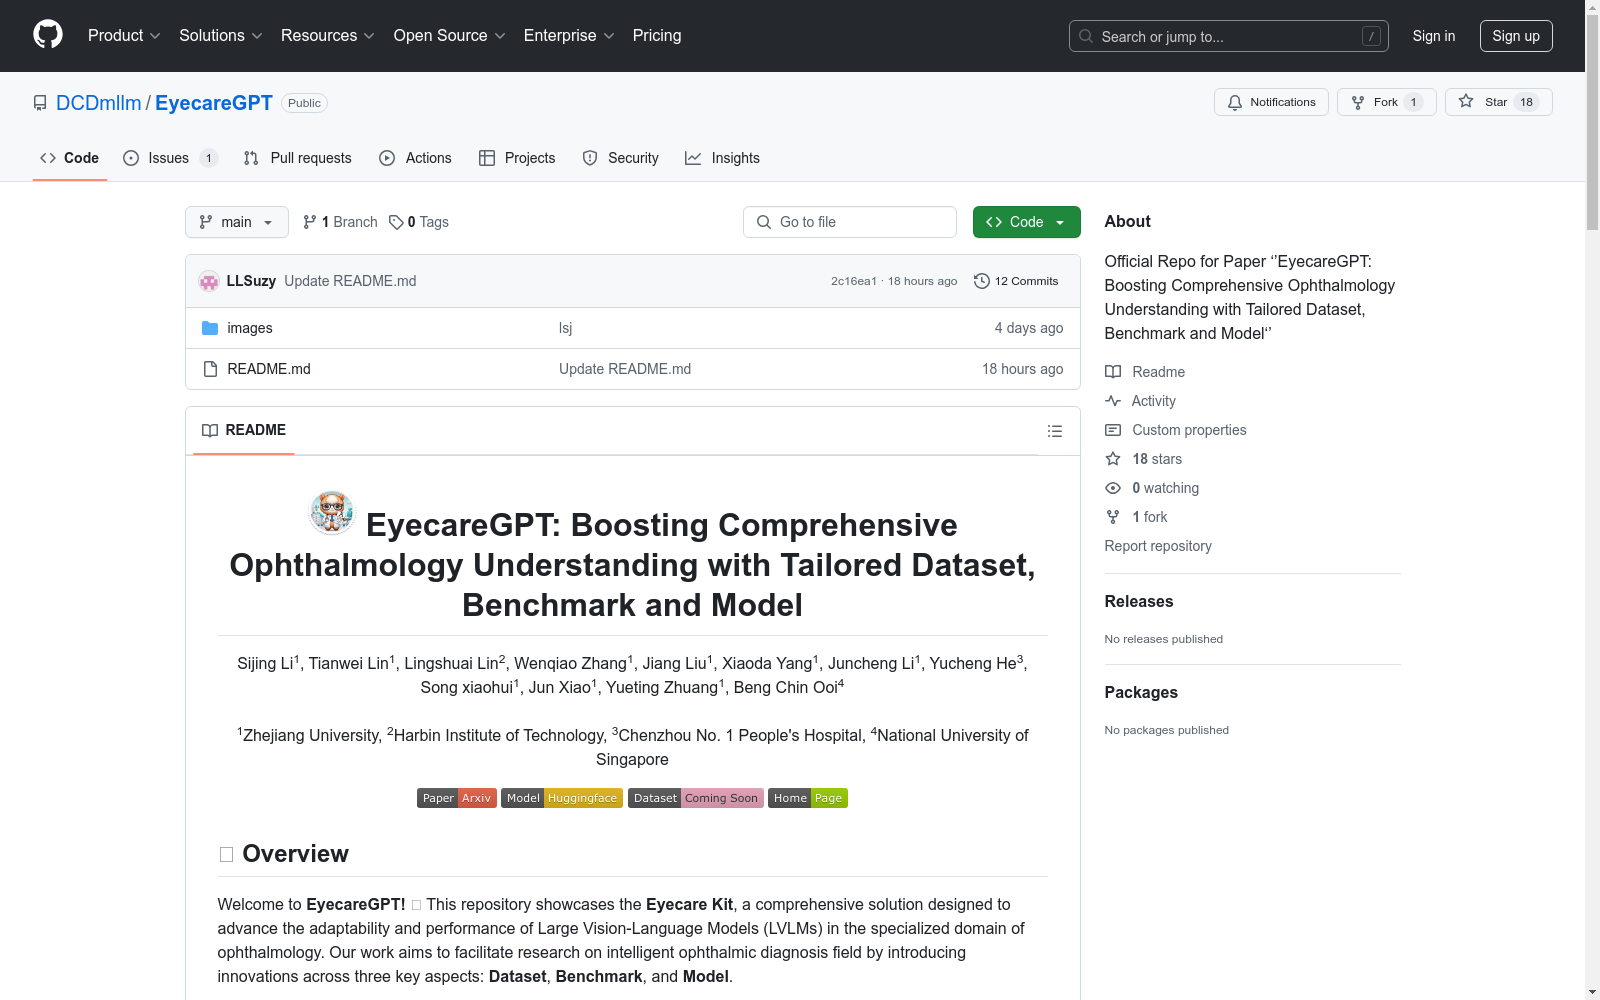Select the README tab in file viewer
1600x1000 pixels.
[244, 430]
